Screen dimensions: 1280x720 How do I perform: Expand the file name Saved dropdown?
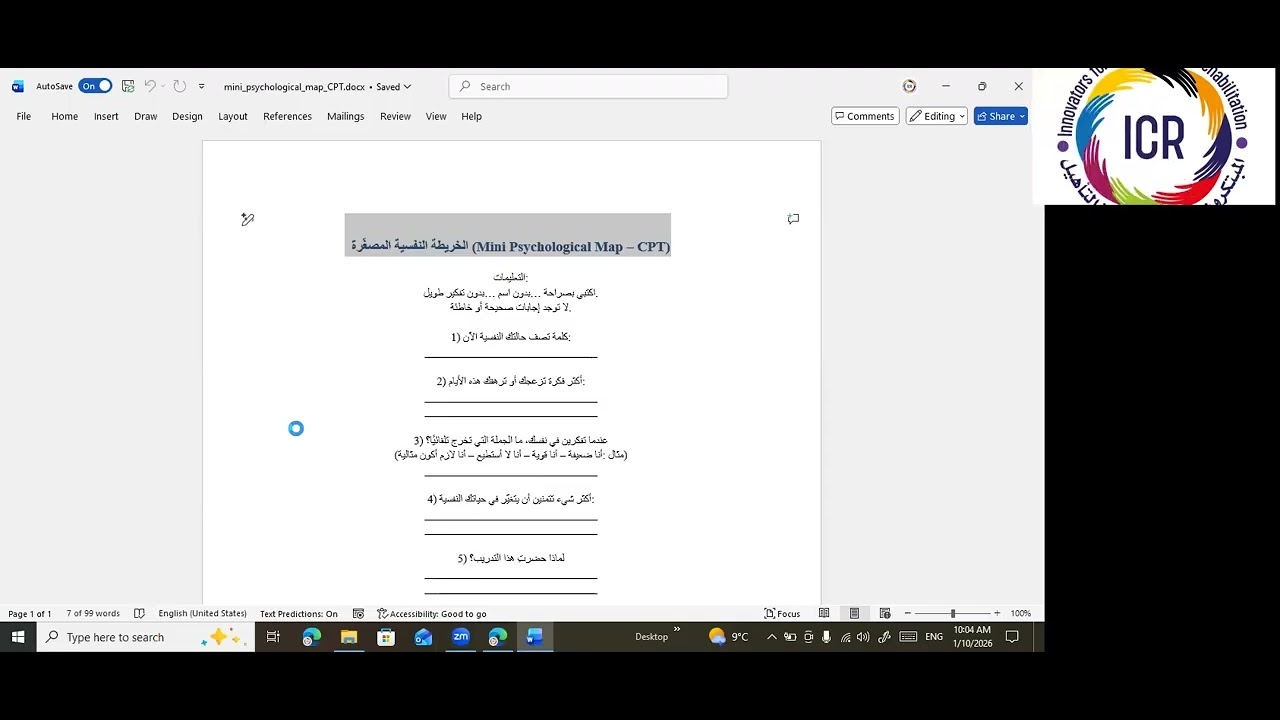(x=393, y=87)
